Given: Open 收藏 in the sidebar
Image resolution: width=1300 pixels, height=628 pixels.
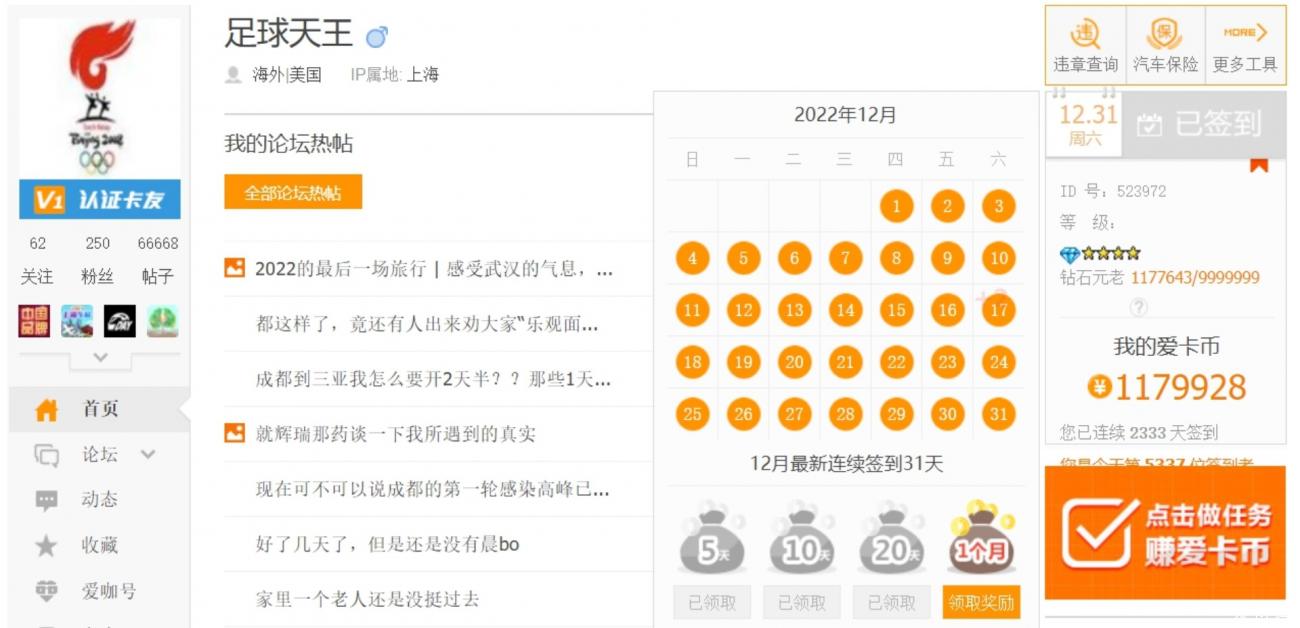Looking at the screenshot, I should click(99, 545).
